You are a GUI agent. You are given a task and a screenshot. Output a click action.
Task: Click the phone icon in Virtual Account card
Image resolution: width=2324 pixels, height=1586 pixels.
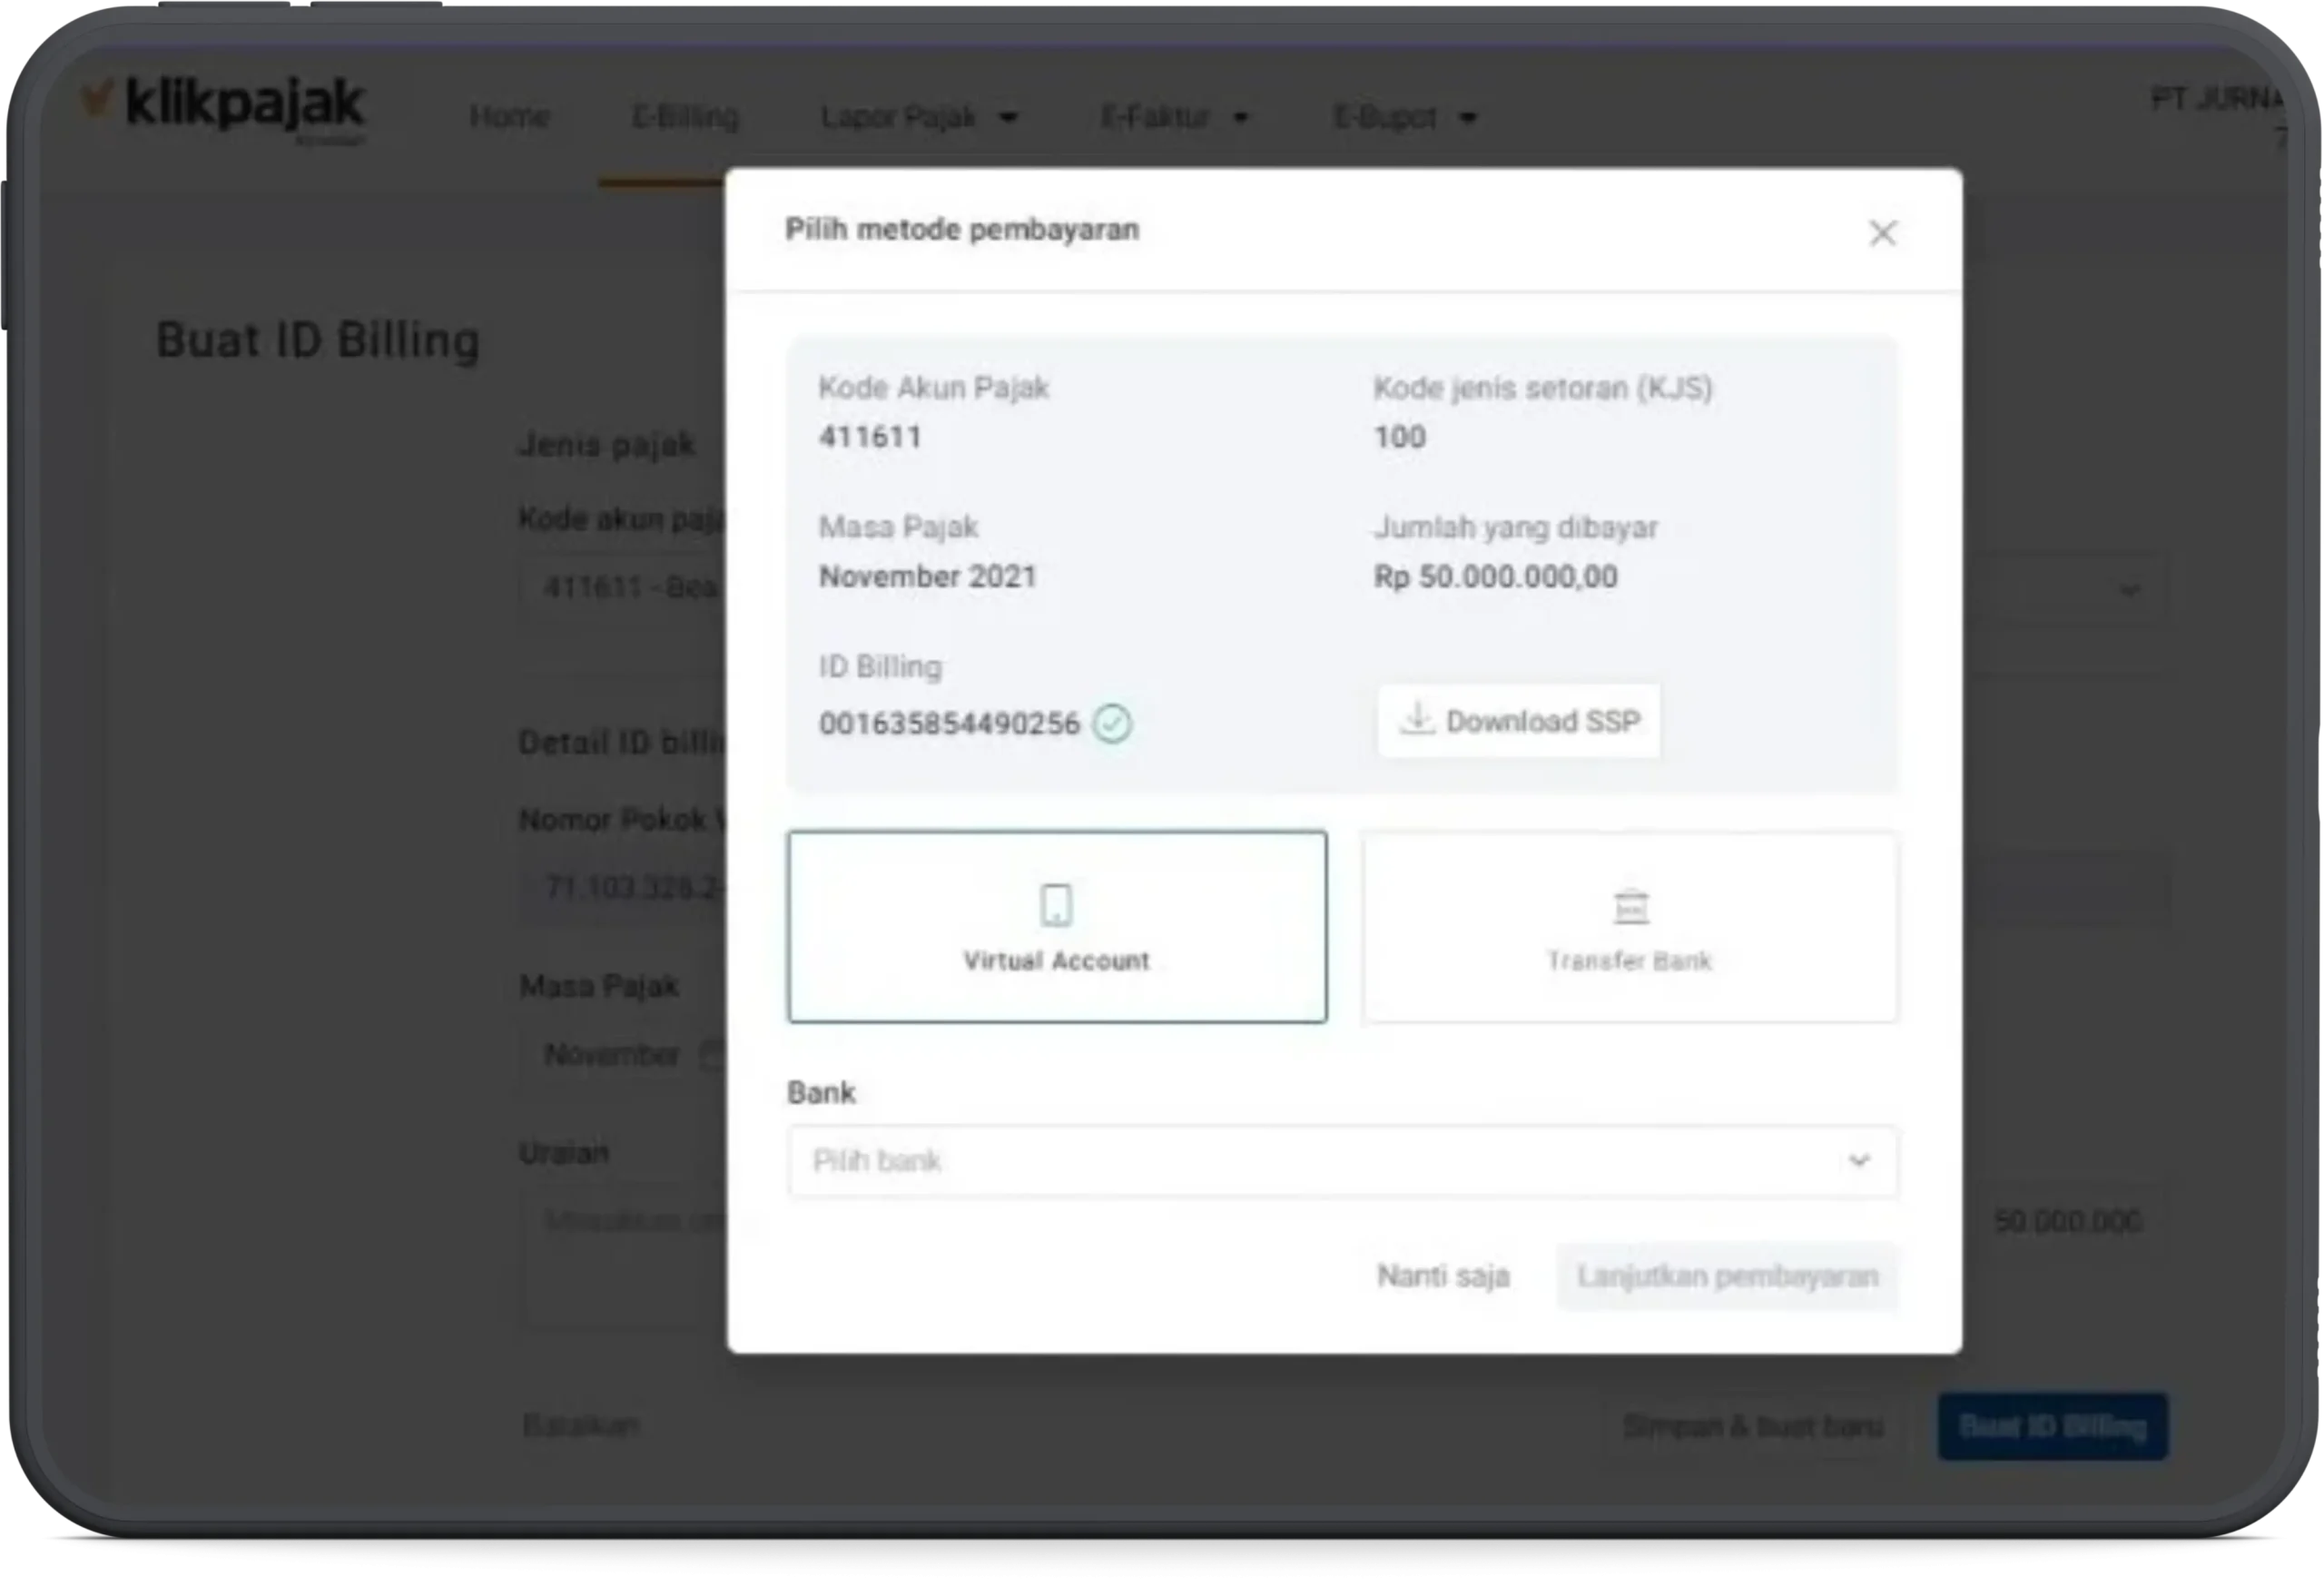tap(1056, 905)
